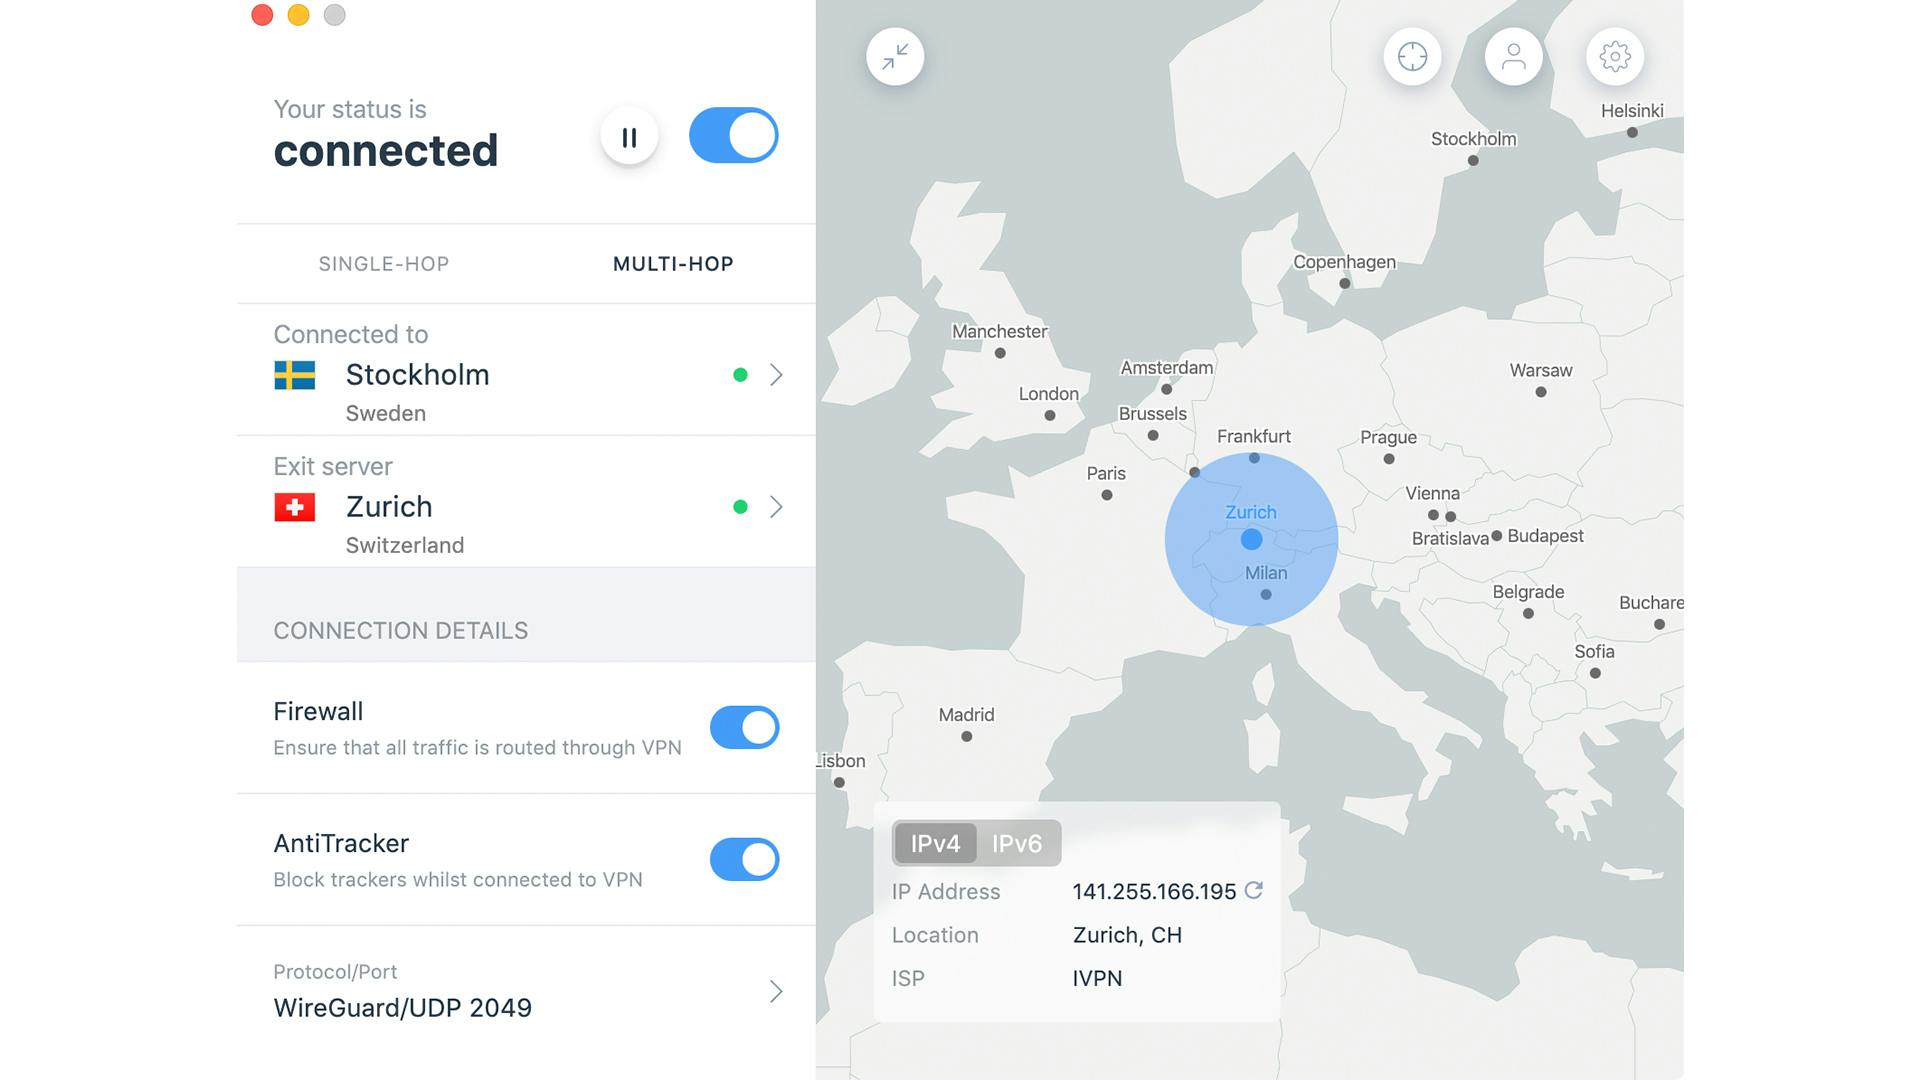
Task: Open the account profile icon
Action: pyautogui.click(x=1513, y=57)
